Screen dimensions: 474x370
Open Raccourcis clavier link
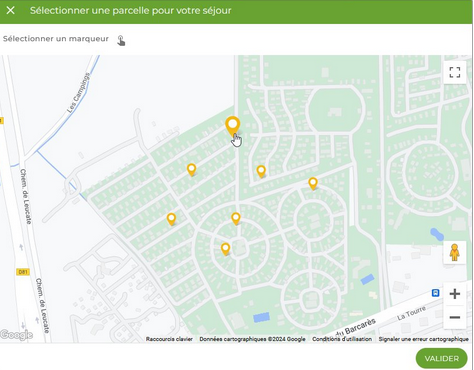tap(169, 339)
